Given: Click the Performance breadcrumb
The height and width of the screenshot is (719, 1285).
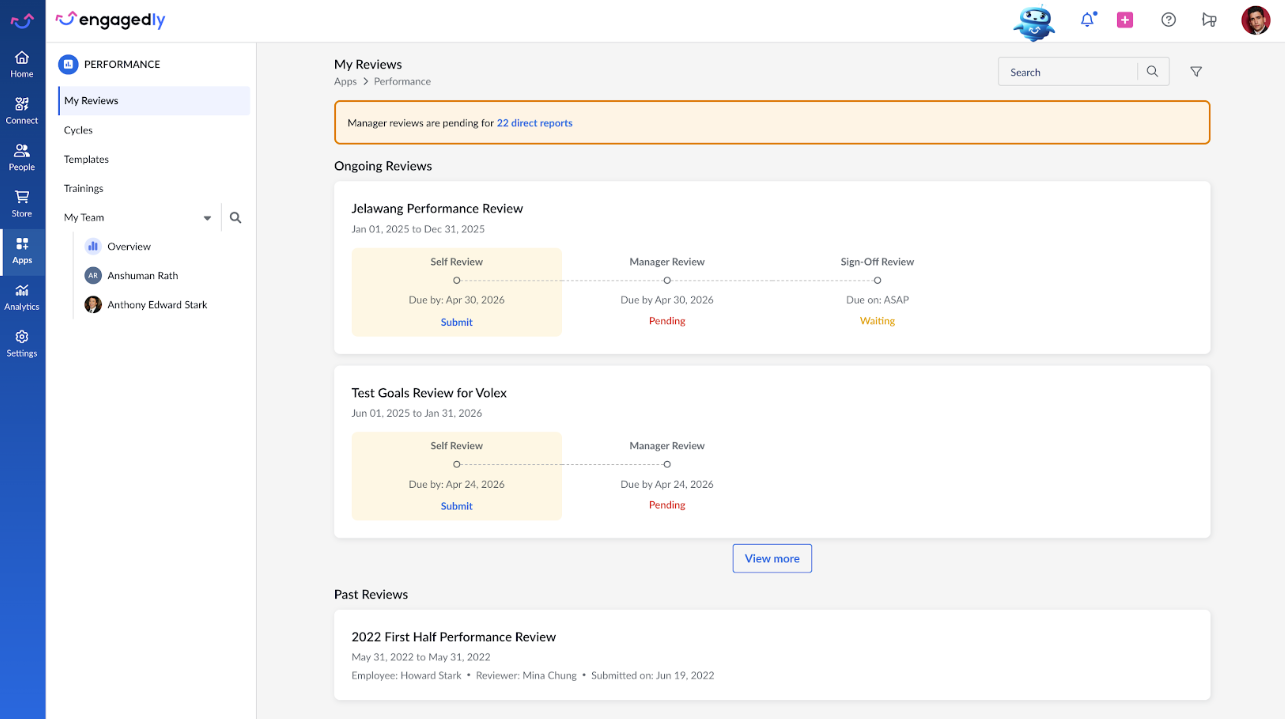Looking at the screenshot, I should tap(402, 81).
